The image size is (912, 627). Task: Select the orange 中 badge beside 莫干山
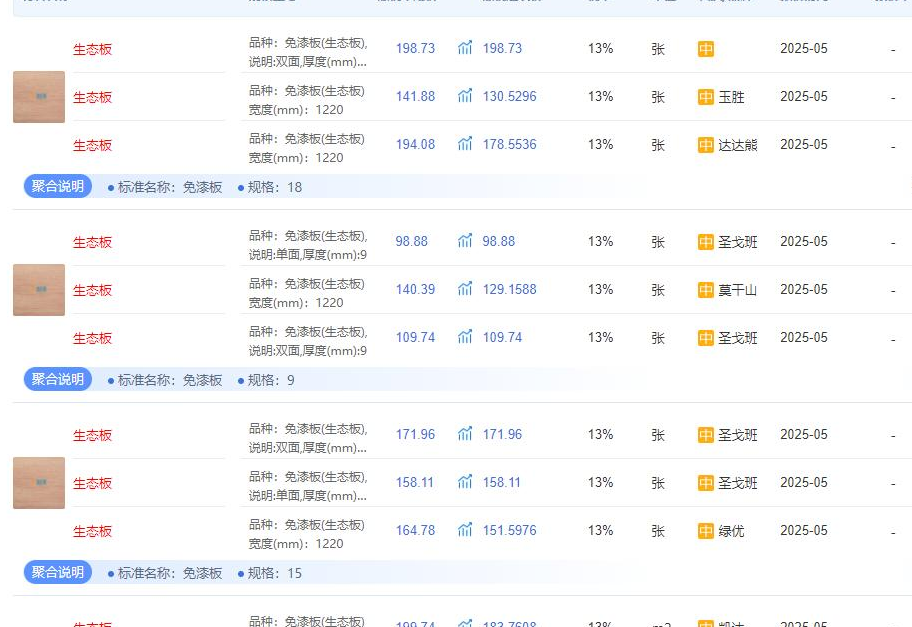pyautogui.click(x=706, y=290)
